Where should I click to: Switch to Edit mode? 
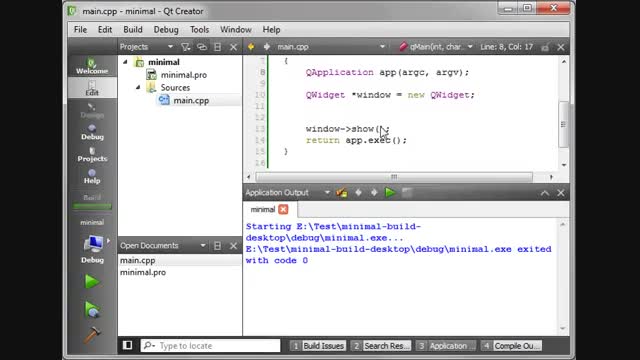[92, 88]
